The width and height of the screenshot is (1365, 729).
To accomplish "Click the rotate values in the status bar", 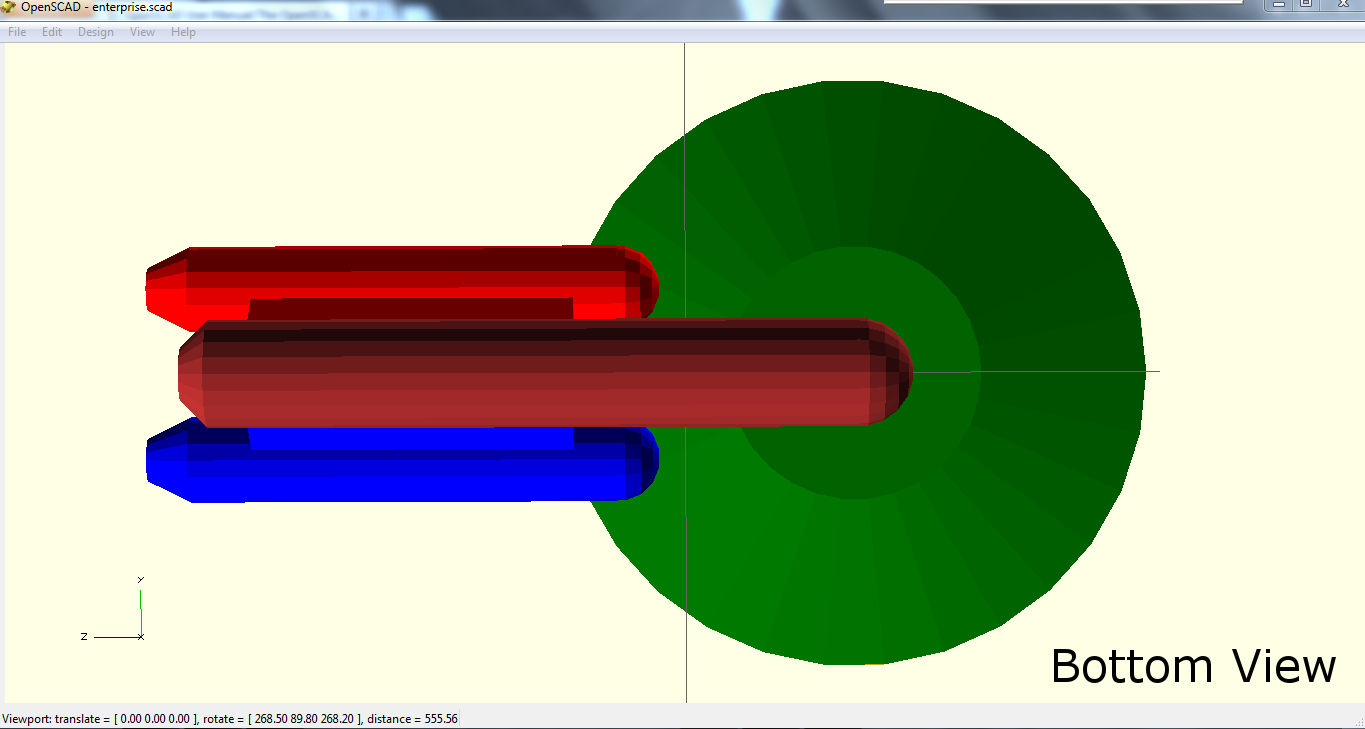I will click(285, 718).
